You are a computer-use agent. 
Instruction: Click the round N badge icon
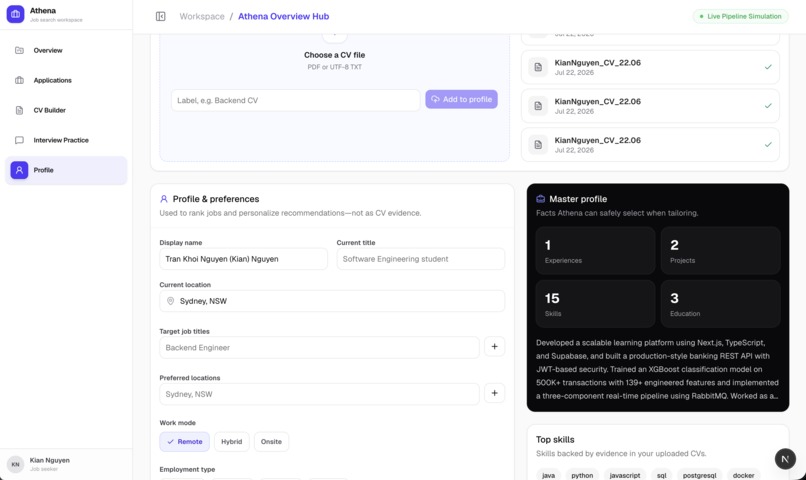click(785, 459)
